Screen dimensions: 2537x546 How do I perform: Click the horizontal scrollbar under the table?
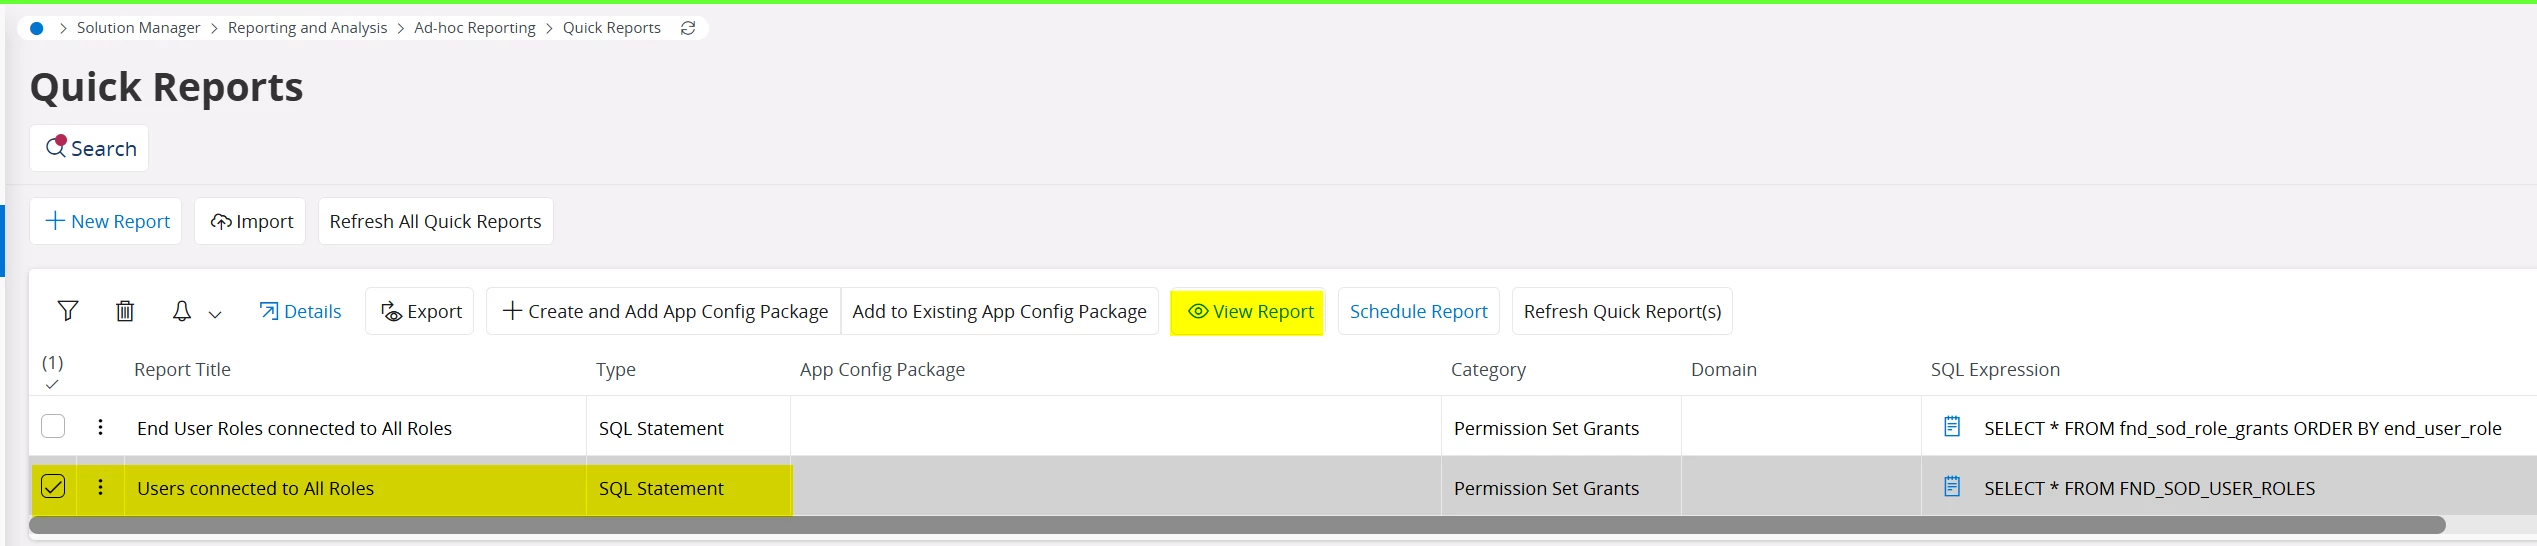click(1237, 525)
